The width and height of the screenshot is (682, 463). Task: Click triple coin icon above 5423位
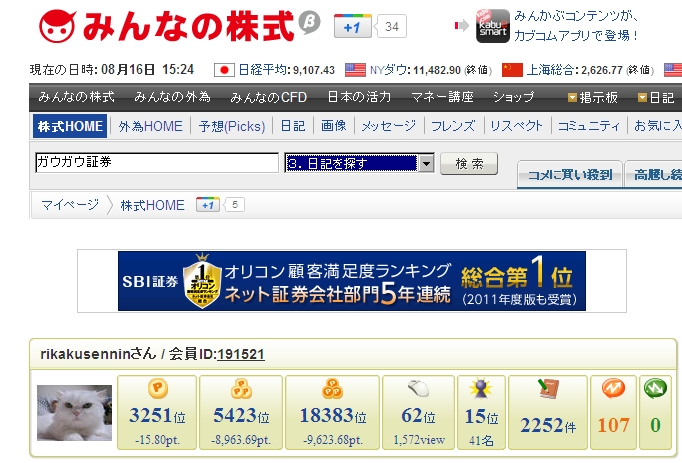[241, 389]
